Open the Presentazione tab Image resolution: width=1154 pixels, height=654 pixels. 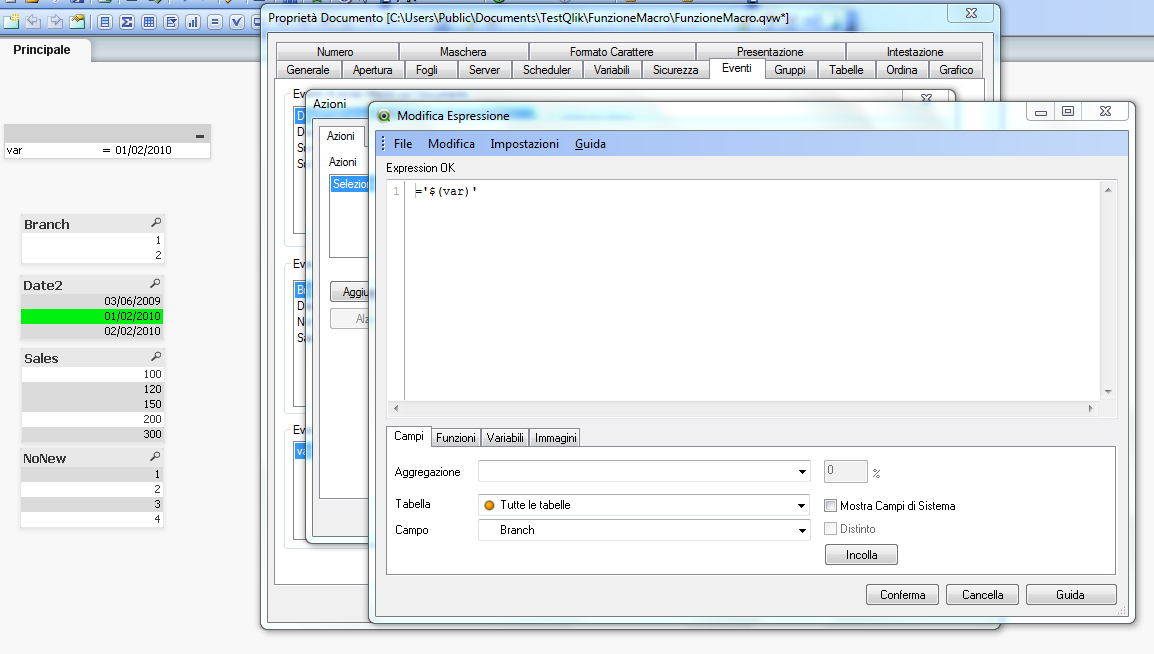point(770,51)
